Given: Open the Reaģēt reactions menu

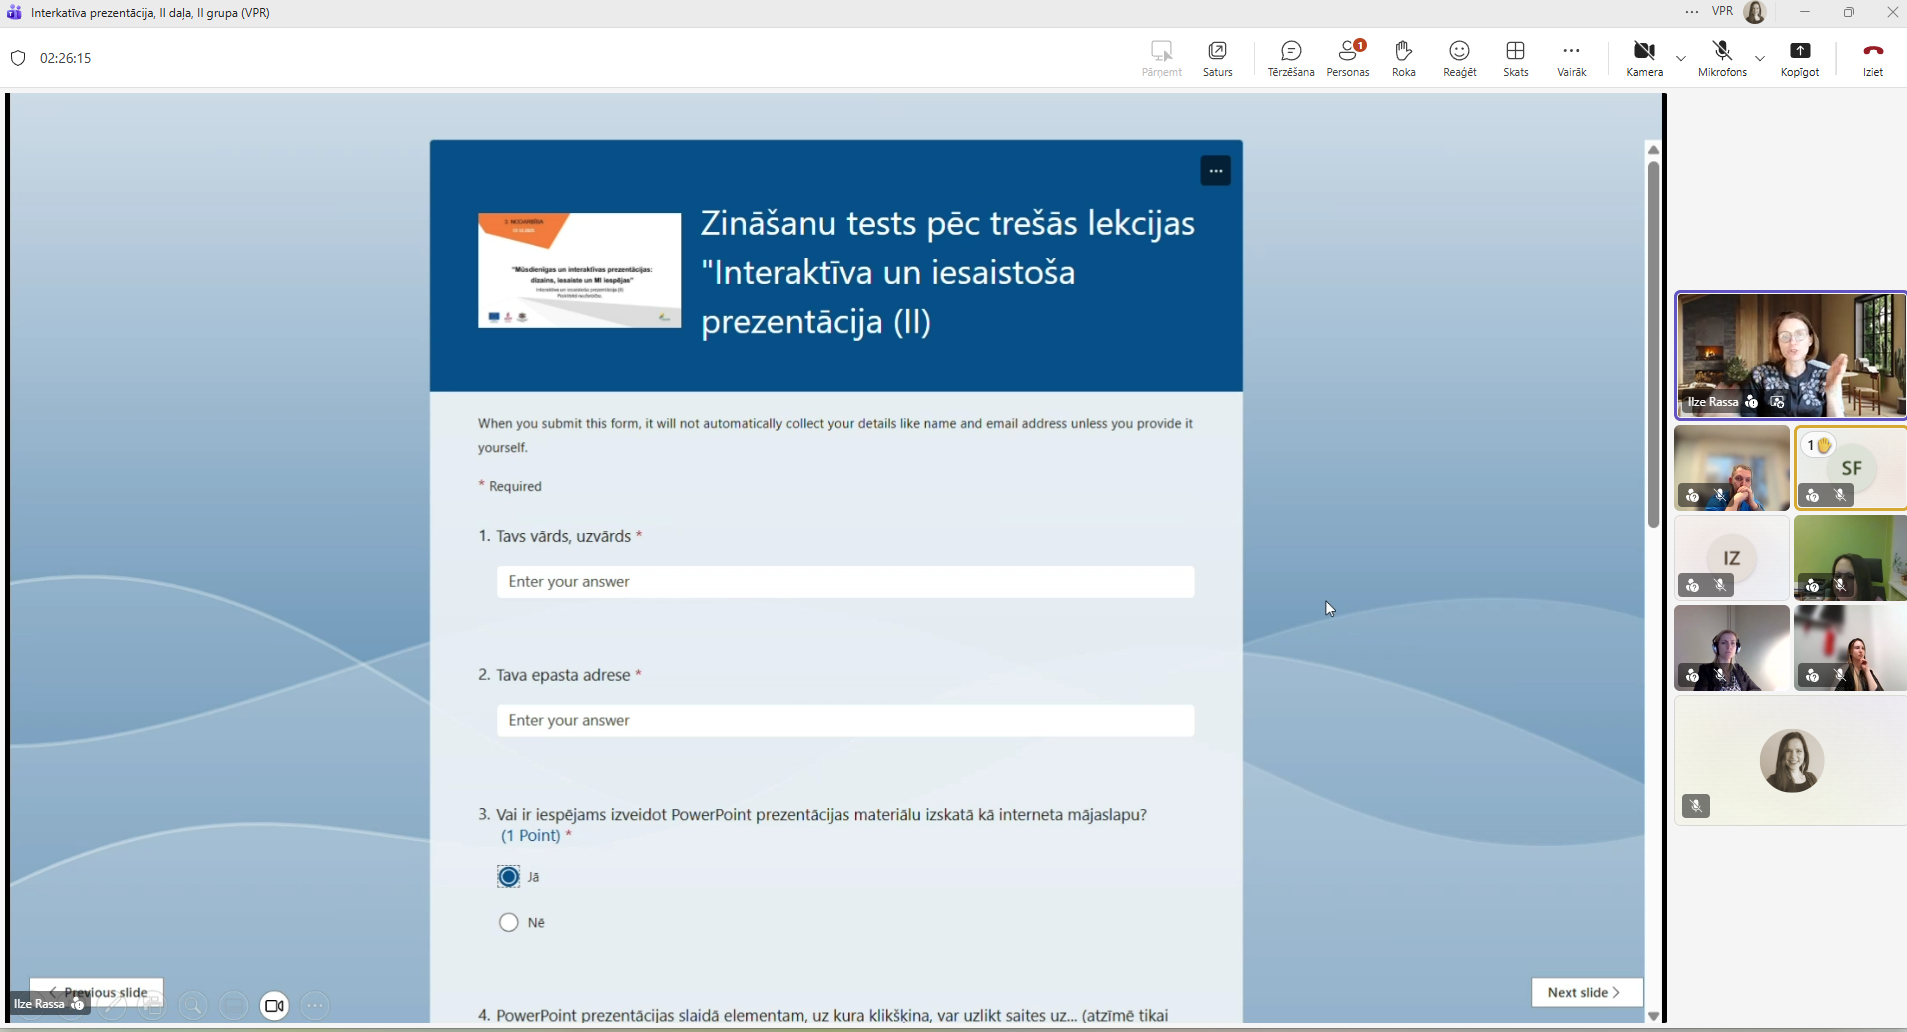Looking at the screenshot, I should click(1459, 58).
